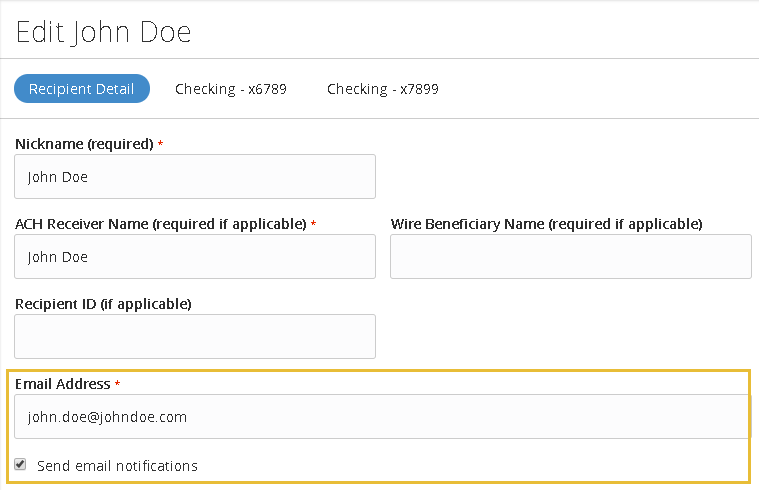Open the Checking - x6789 tab
The image size is (759, 490).
pyautogui.click(x=231, y=89)
